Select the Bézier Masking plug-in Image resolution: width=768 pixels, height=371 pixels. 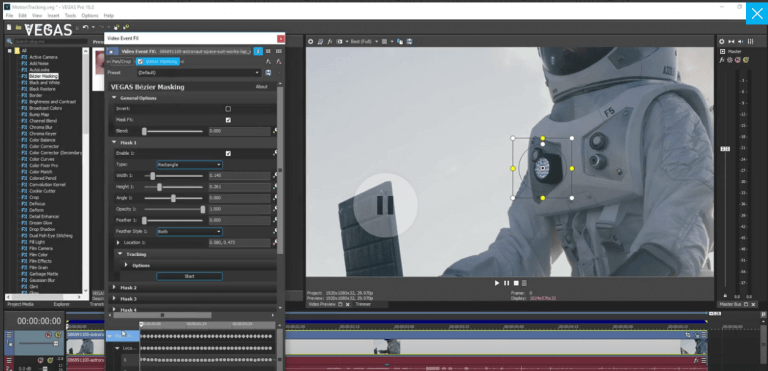pyautogui.click(x=44, y=76)
